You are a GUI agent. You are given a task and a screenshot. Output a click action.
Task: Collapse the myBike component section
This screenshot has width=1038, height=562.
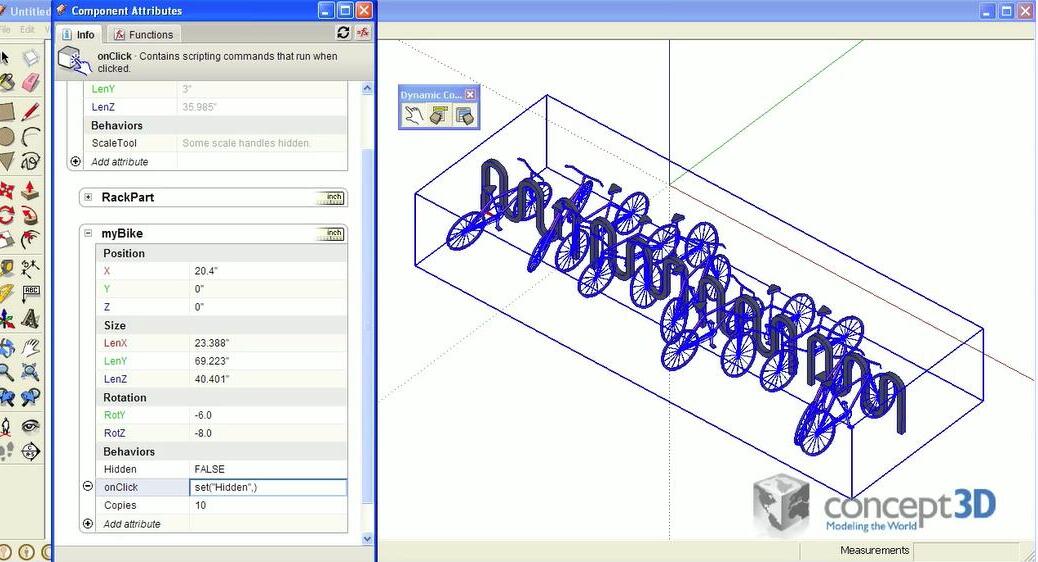tap(89, 234)
